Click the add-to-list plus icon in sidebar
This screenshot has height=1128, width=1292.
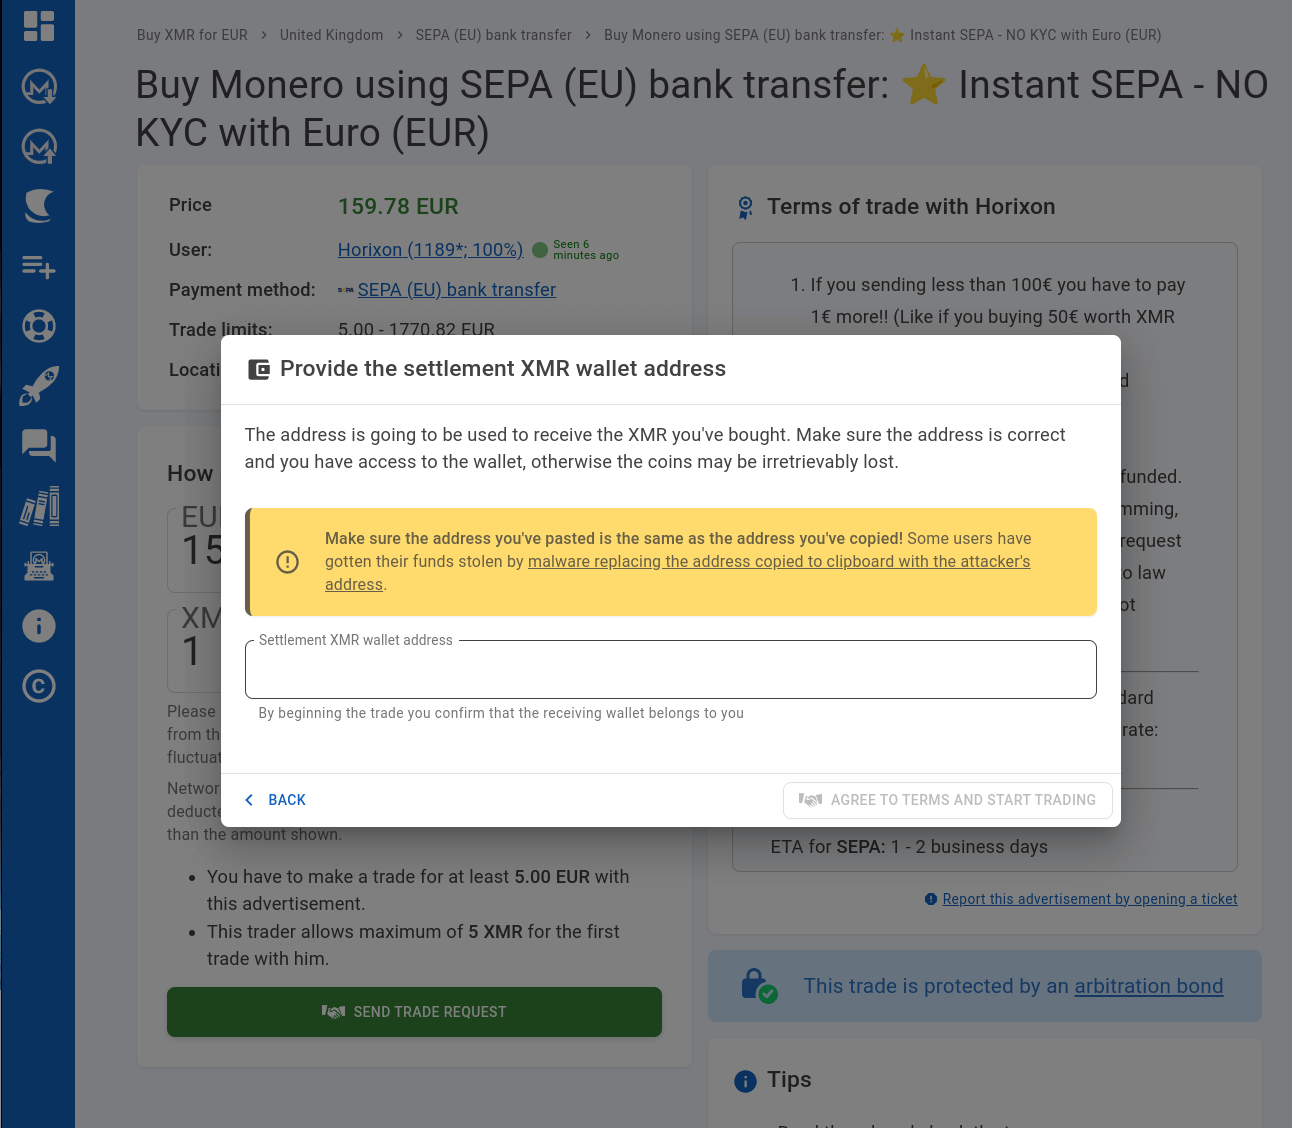38,267
